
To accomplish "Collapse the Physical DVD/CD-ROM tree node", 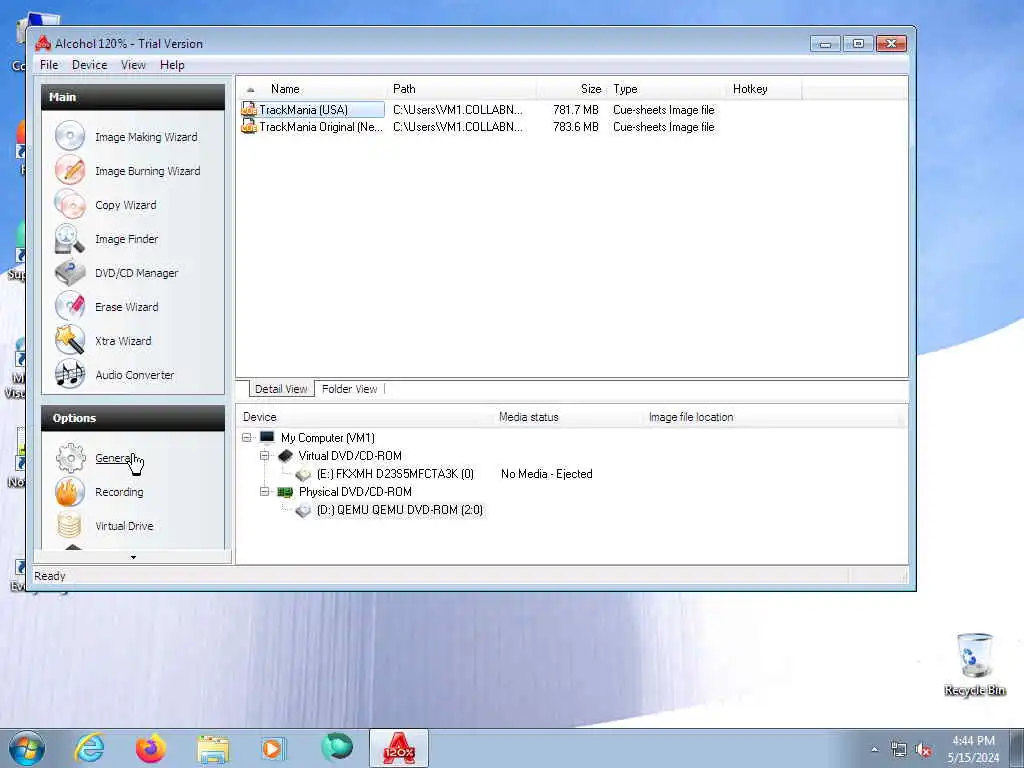I will point(264,492).
